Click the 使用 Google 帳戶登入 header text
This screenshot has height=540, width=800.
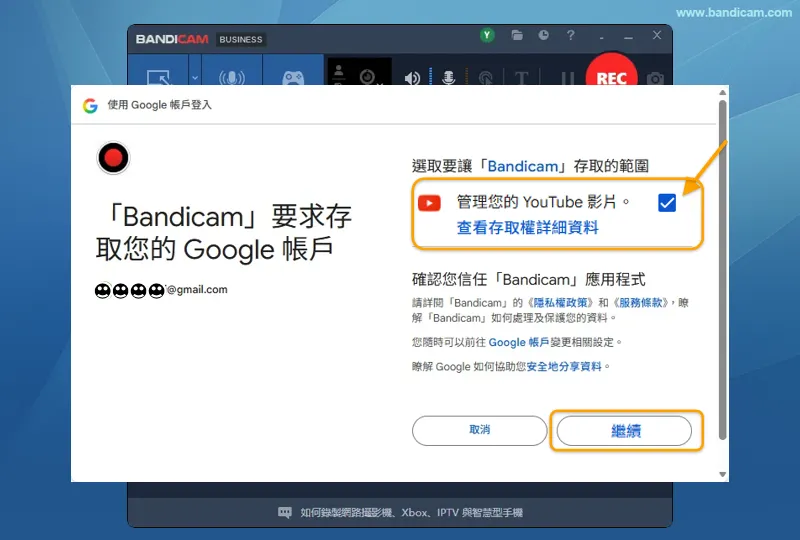tap(159, 105)
